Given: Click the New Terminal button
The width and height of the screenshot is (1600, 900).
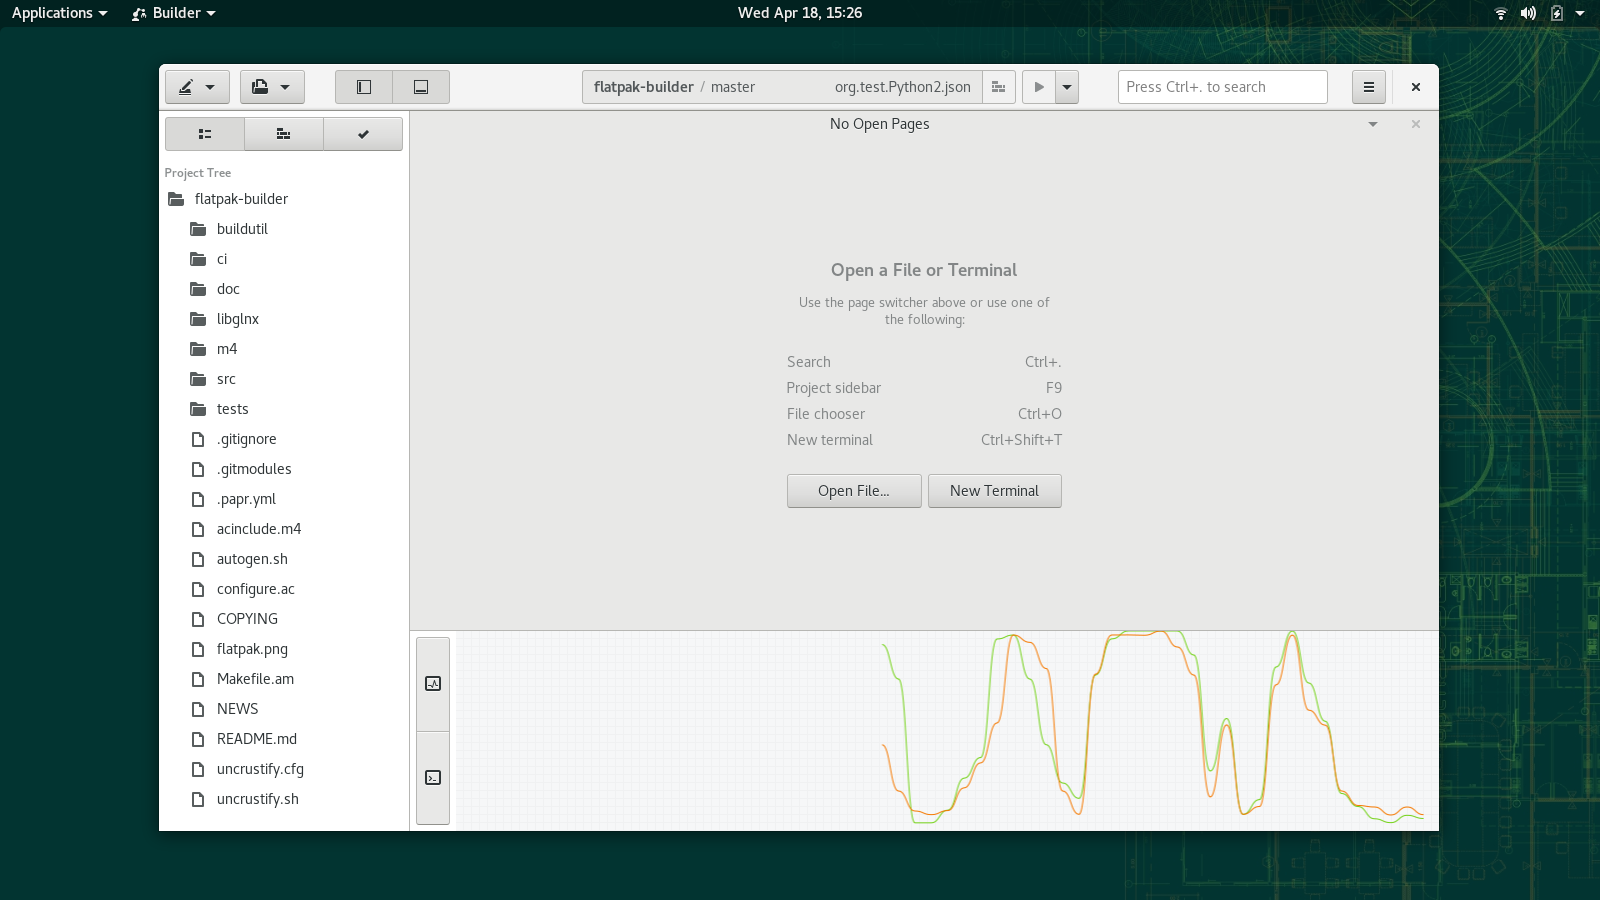Looking at the screenshot, I should click(994, 491).
